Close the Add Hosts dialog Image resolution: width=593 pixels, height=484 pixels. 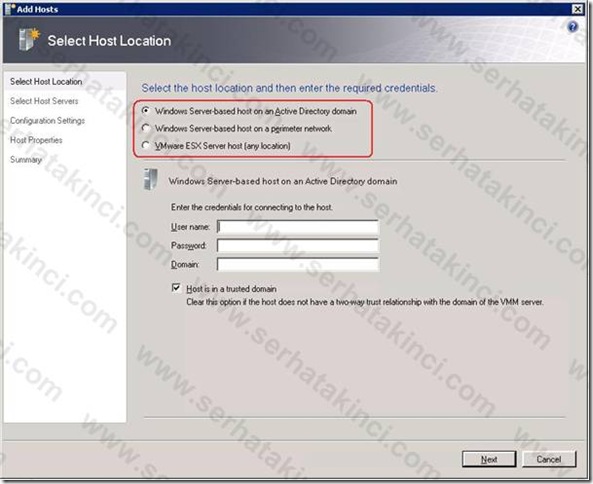[x=578, y=9]
